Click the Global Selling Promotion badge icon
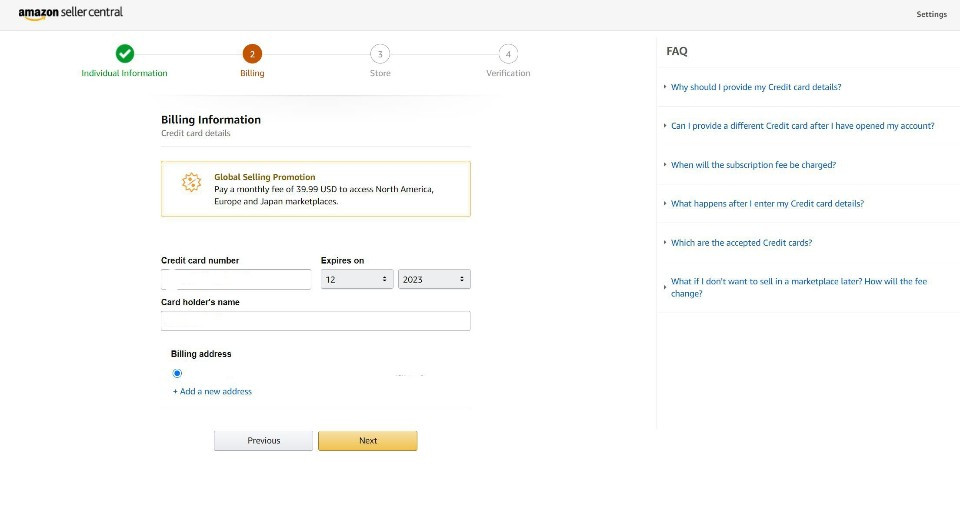Screen dimensions: 960x517 coord(191,182)
